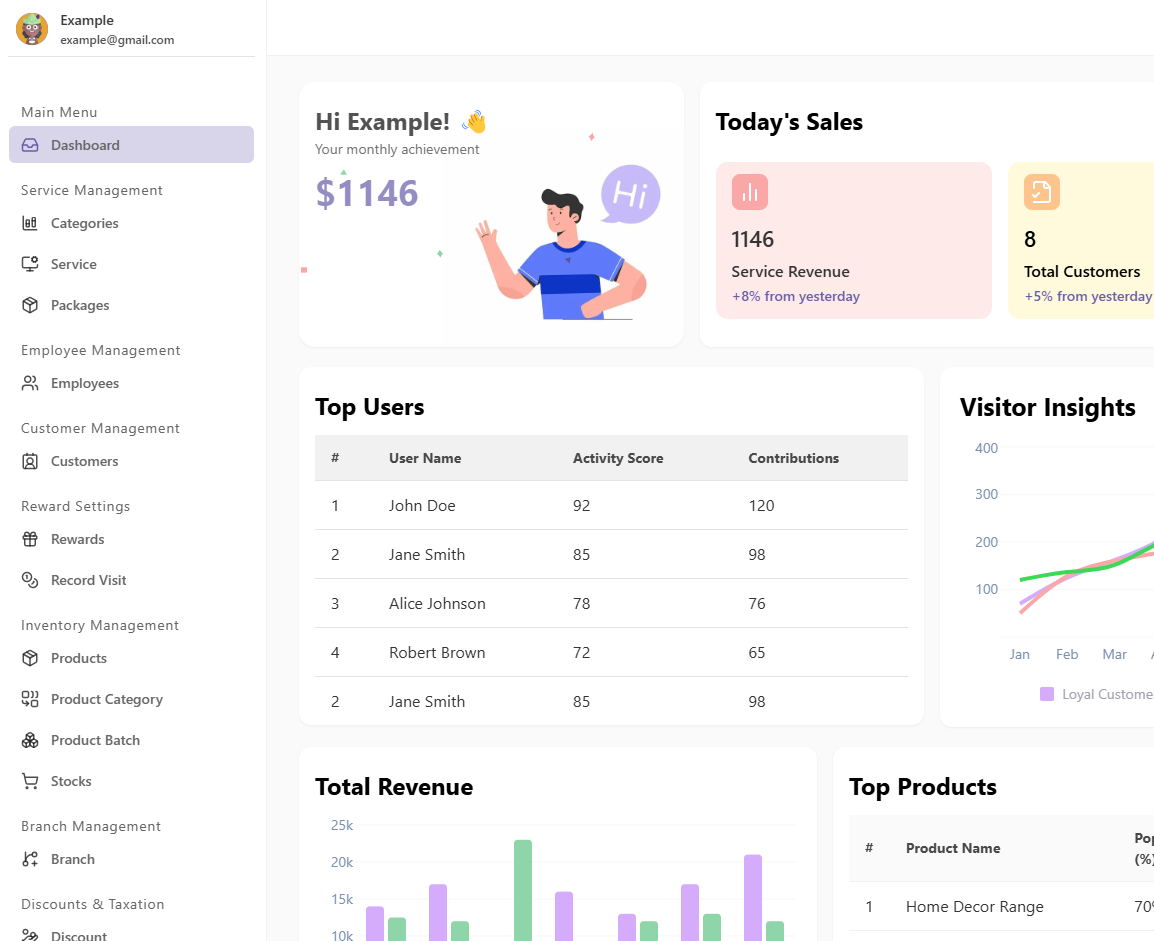Click the Stocks shopping cart icon
Screen dimensions: 1154x941
point(30,781)
